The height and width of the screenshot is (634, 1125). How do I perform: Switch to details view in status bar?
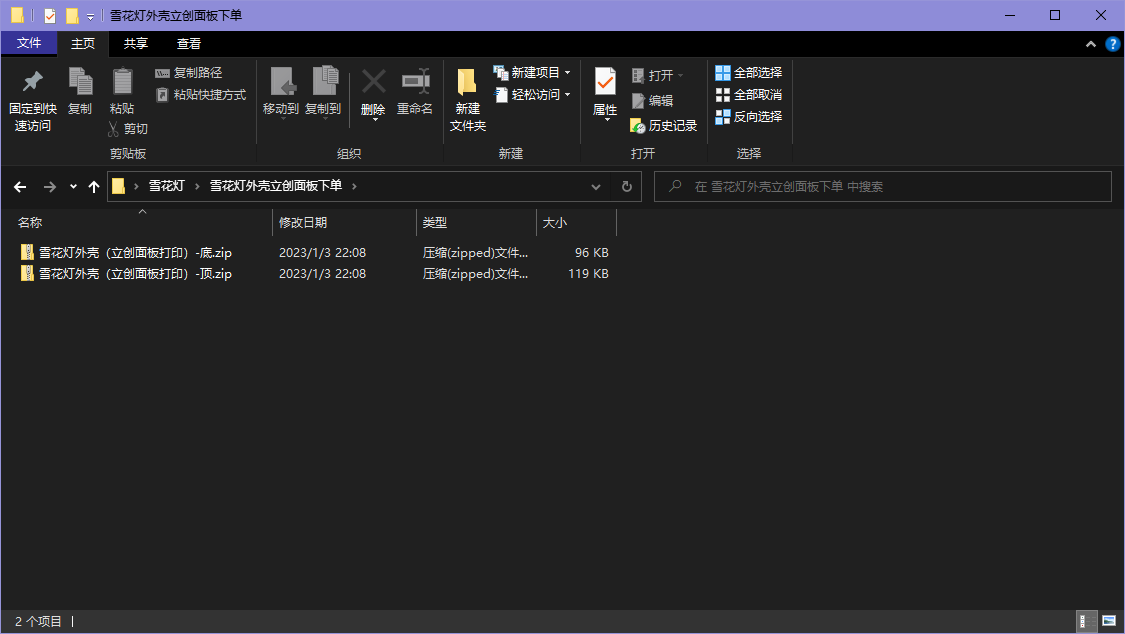(1086, 621)
